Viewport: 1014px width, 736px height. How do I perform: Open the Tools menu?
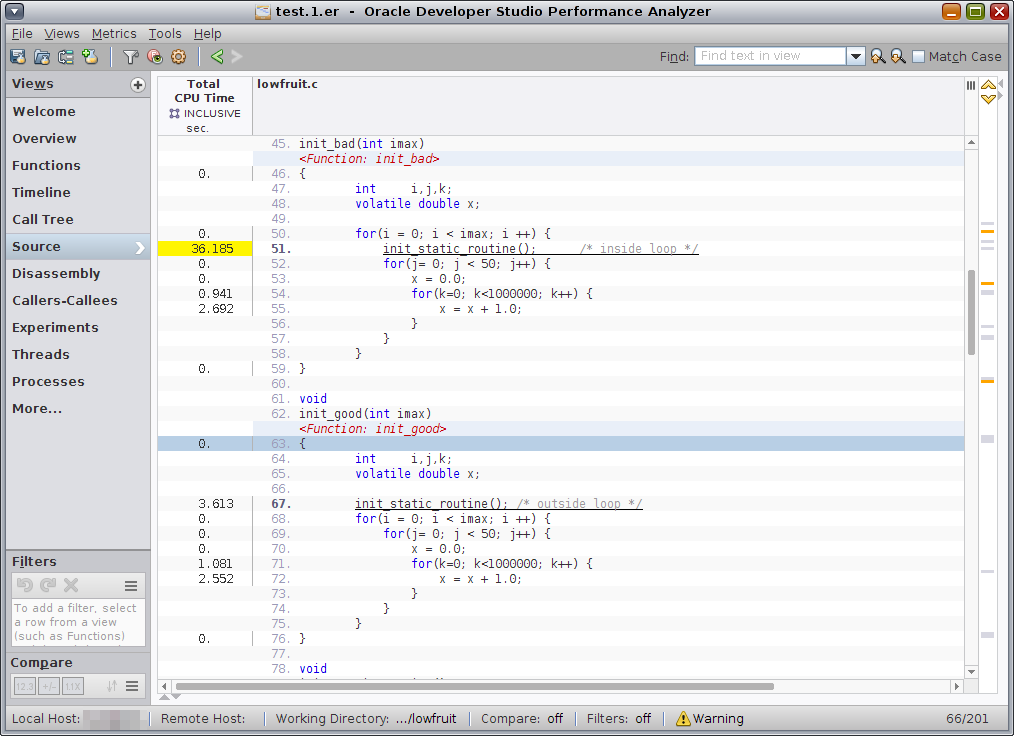[165, 34]
